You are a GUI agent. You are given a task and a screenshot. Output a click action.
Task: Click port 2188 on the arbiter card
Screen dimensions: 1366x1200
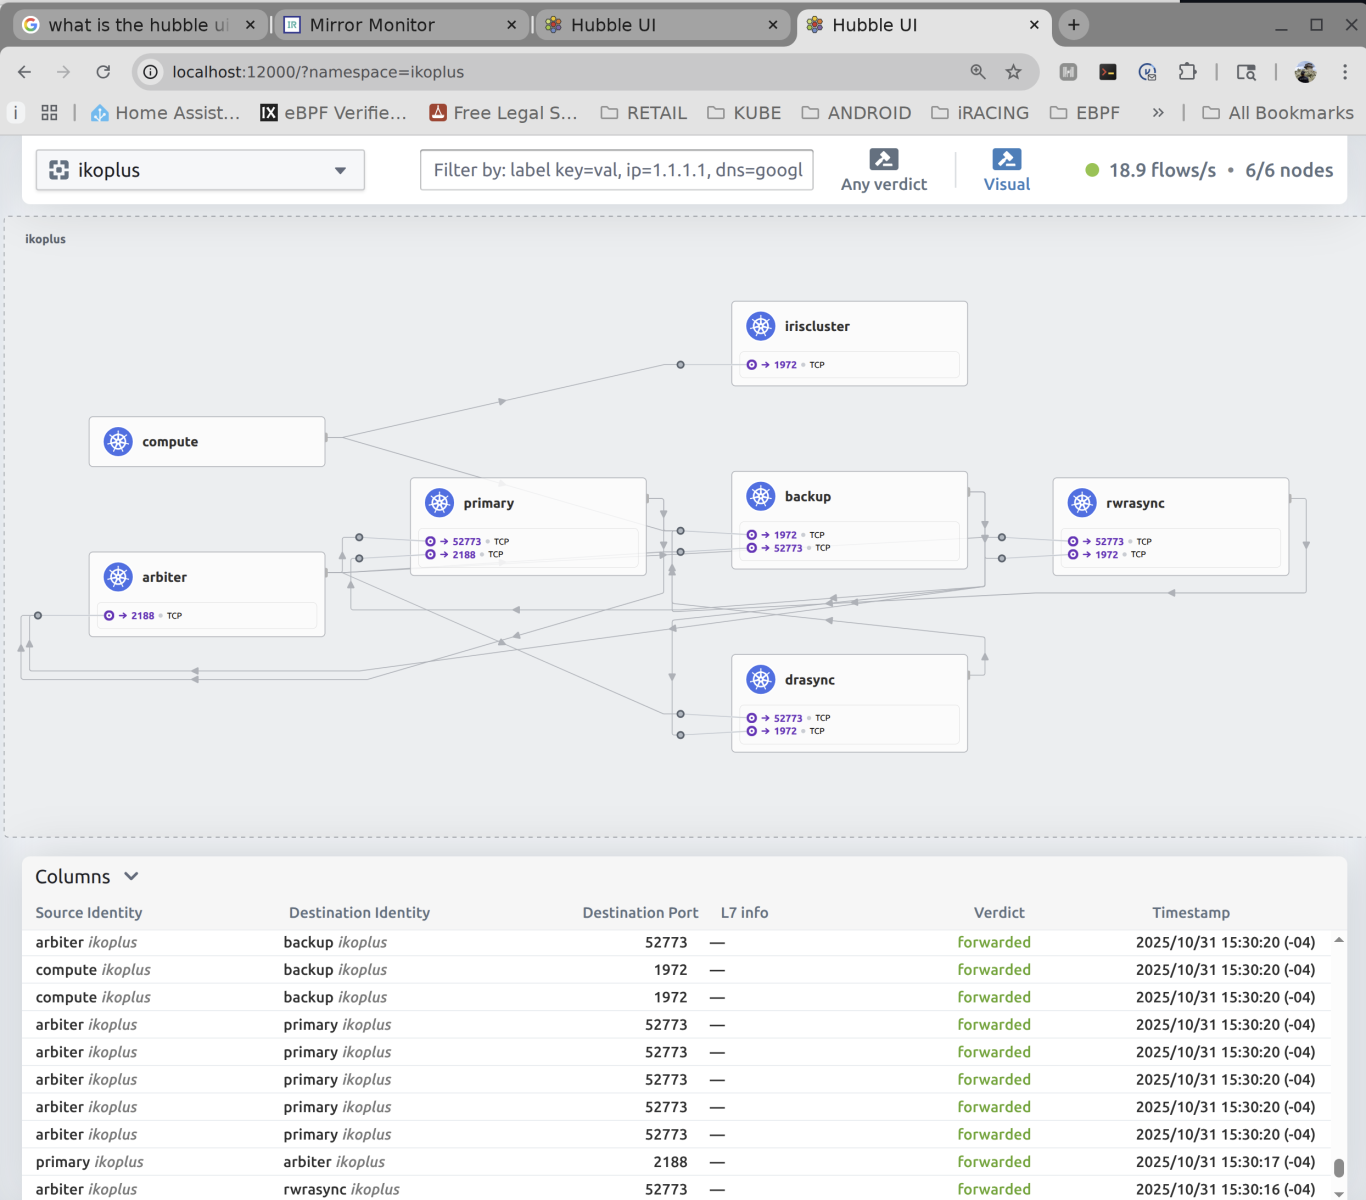point(142,616)
